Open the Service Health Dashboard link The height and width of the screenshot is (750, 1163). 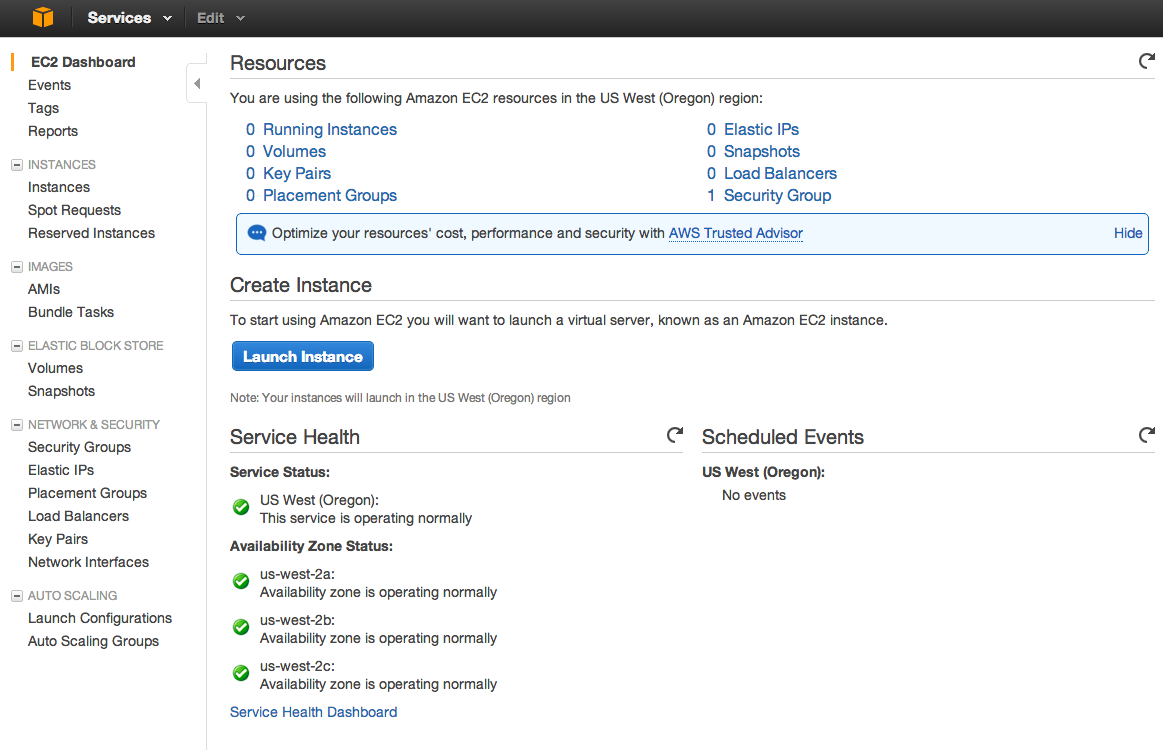(313, 712)
